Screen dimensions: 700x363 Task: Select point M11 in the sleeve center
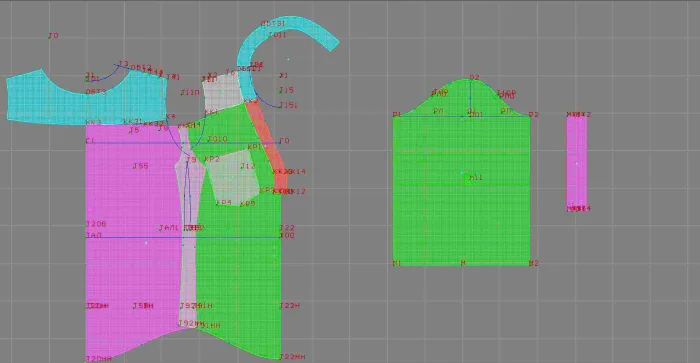[476, 177]
